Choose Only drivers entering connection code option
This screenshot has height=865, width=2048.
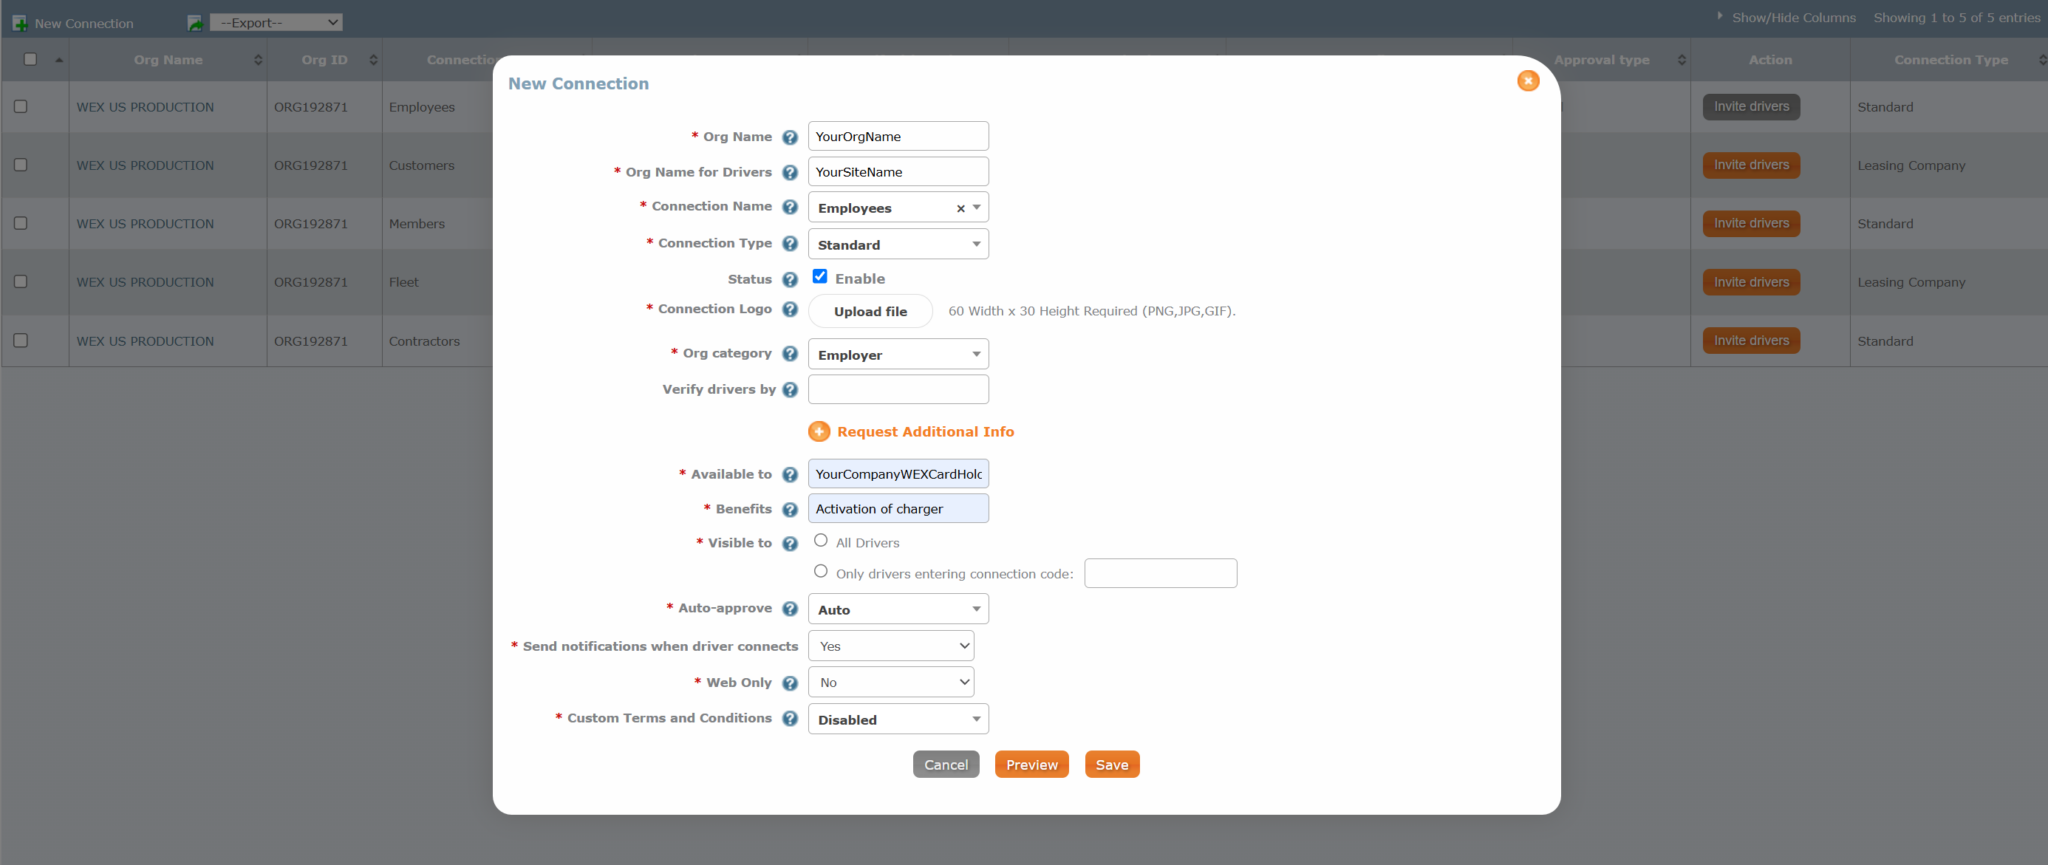point(821,572)
